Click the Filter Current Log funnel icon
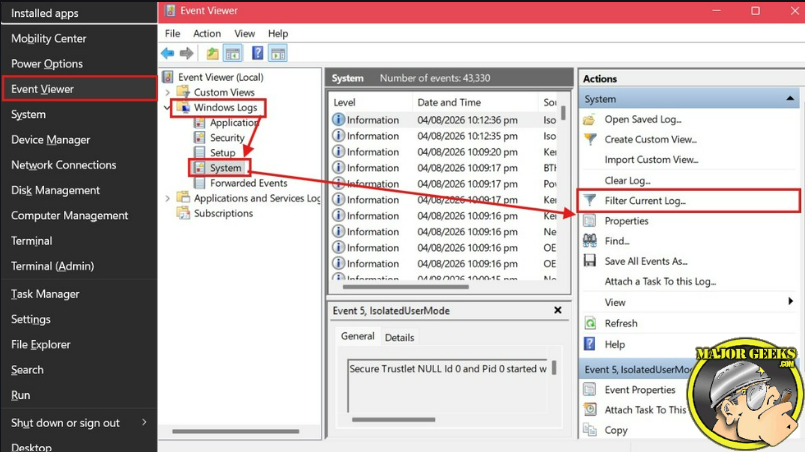The image size is (805, 452). 590,200
